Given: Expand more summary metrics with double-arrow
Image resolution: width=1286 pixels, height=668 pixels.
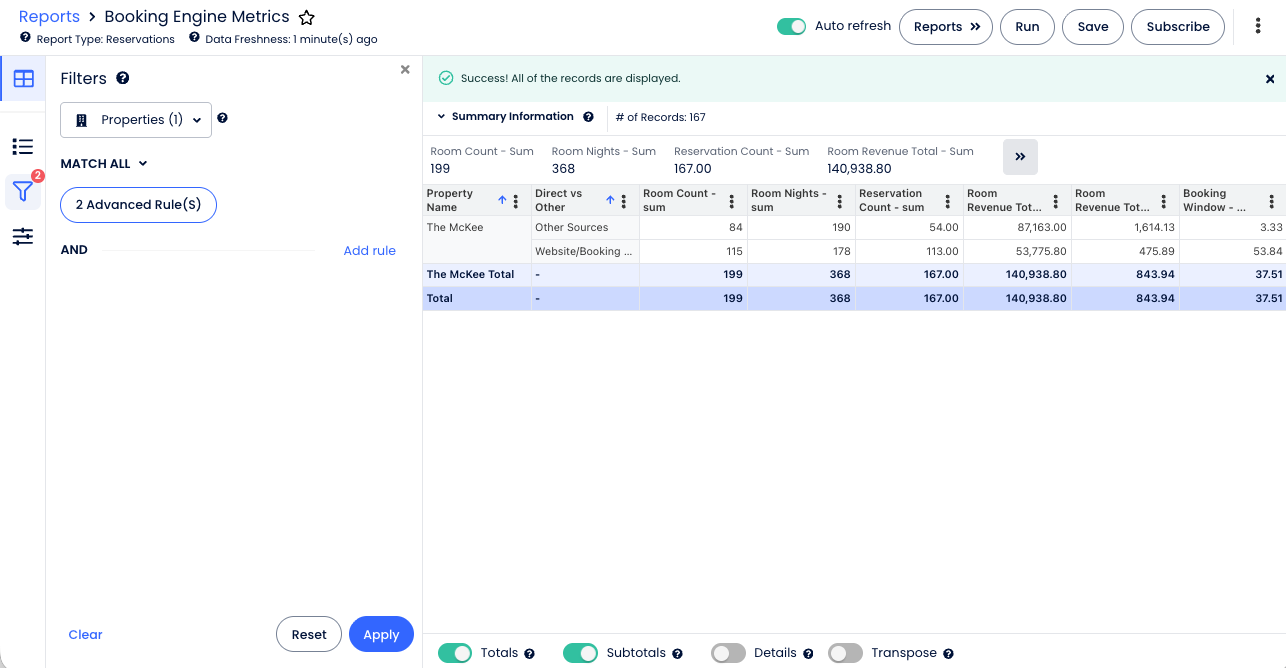Looking at the screenshot, I should coord(1020,157).
